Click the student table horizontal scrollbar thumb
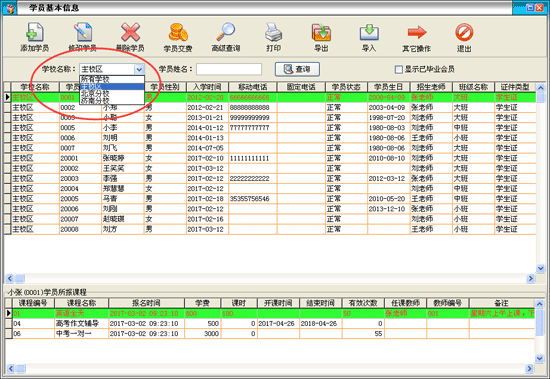The height and width of the screenshot is (379, 550). 20,278
